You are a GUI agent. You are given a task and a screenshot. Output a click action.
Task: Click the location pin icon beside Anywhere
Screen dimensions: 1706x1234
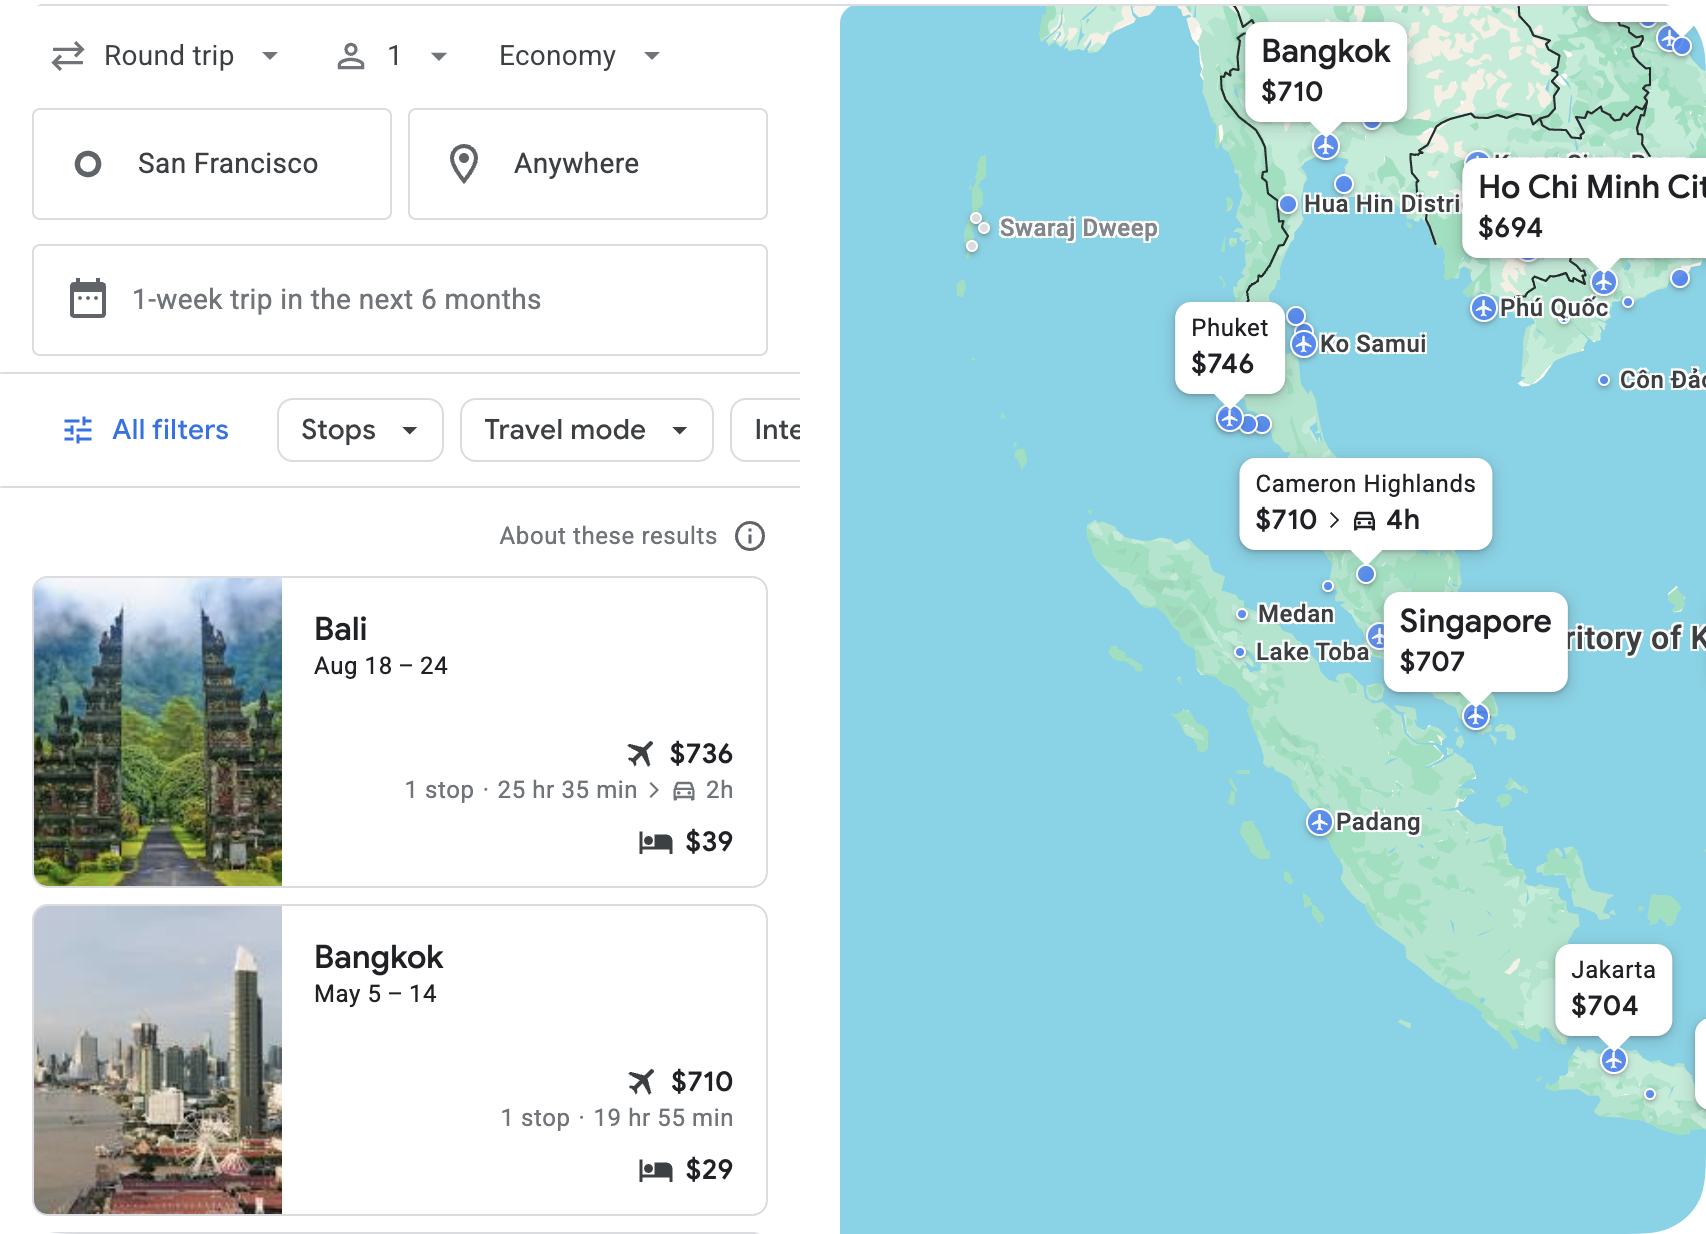[x=464, y=163]
